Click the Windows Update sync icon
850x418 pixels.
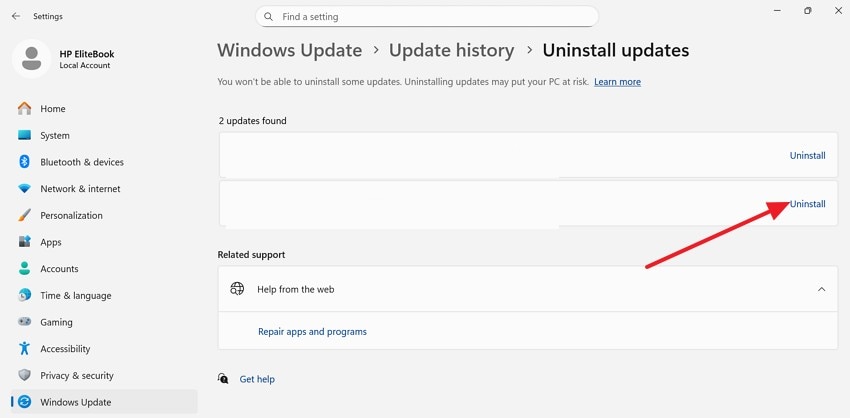(24, 402)
